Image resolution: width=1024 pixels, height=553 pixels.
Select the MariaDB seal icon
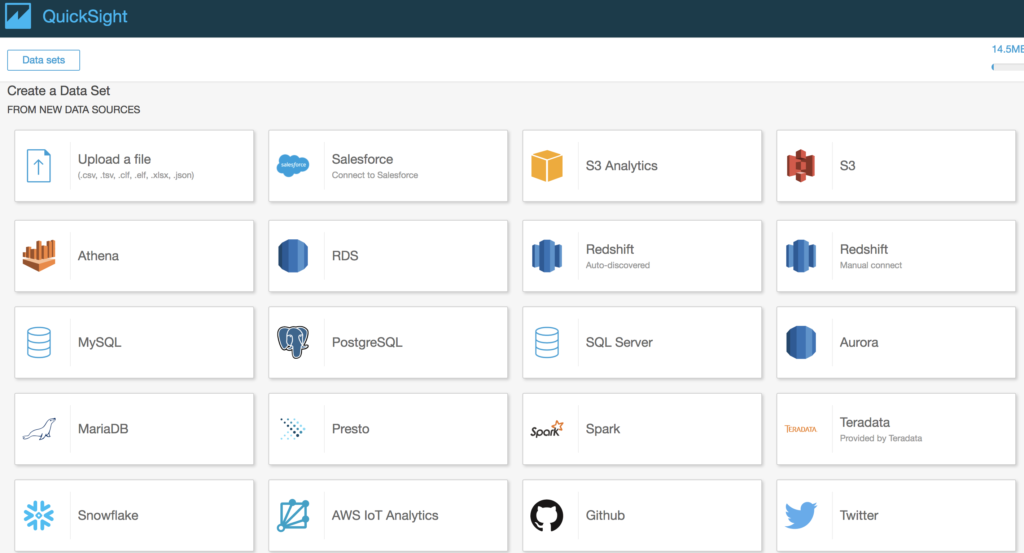(x=39, y=429)
